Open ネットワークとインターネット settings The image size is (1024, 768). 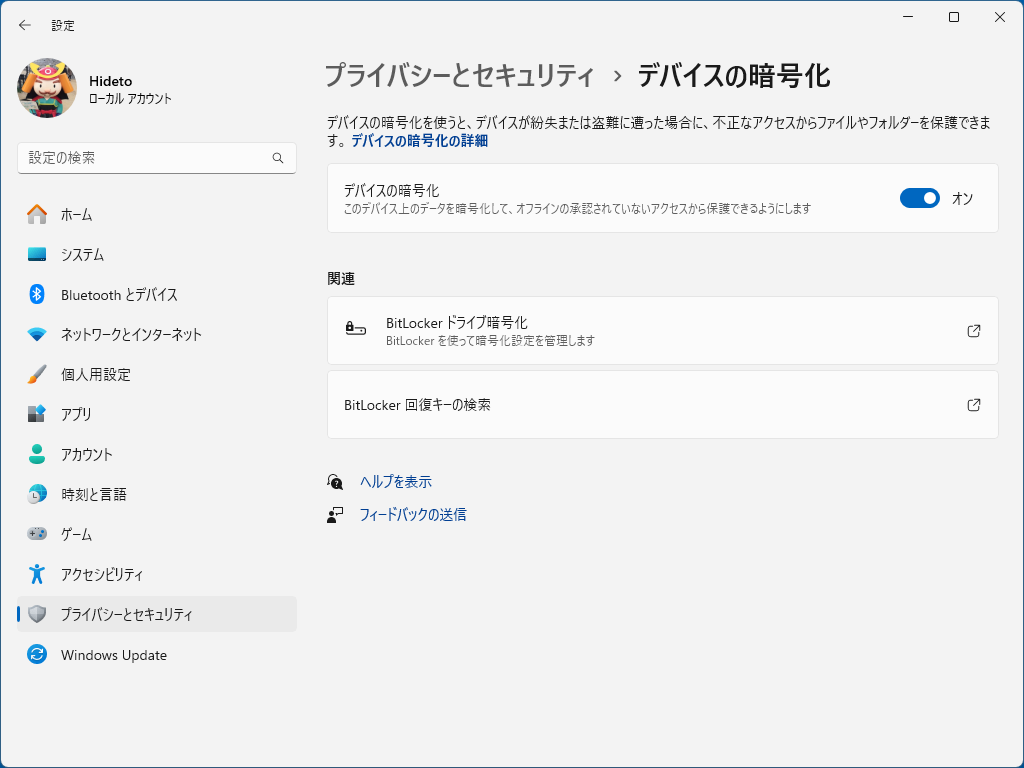pyautogui.click(x=128, y=334)
